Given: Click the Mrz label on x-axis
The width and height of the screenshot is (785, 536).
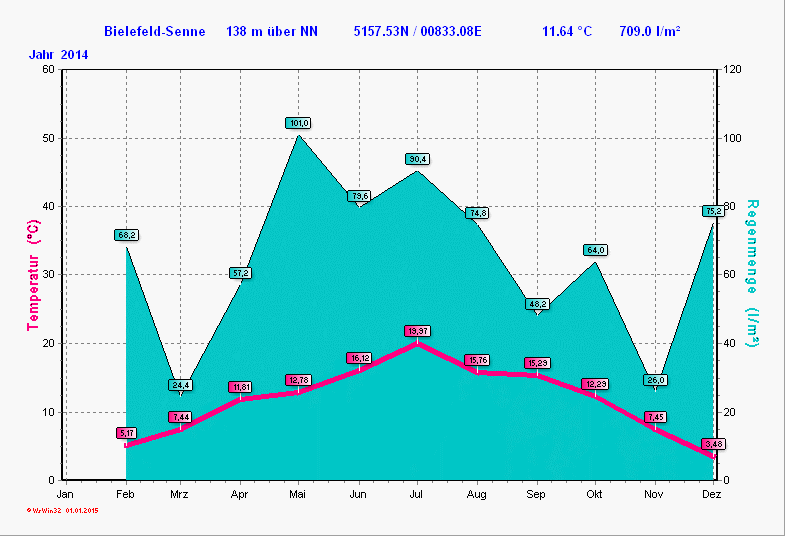Looking at the screenshot, I should (x=179, y=494).
